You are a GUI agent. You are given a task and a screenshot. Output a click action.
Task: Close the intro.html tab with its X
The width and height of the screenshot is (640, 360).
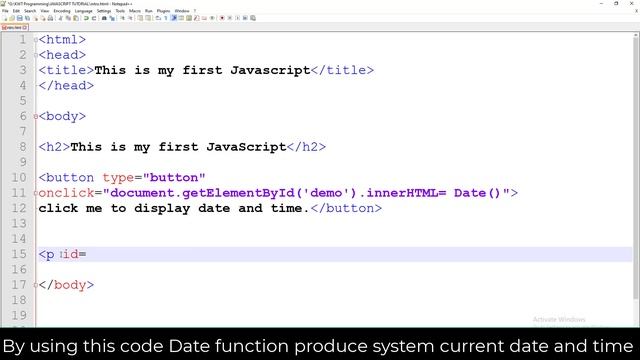25,27
